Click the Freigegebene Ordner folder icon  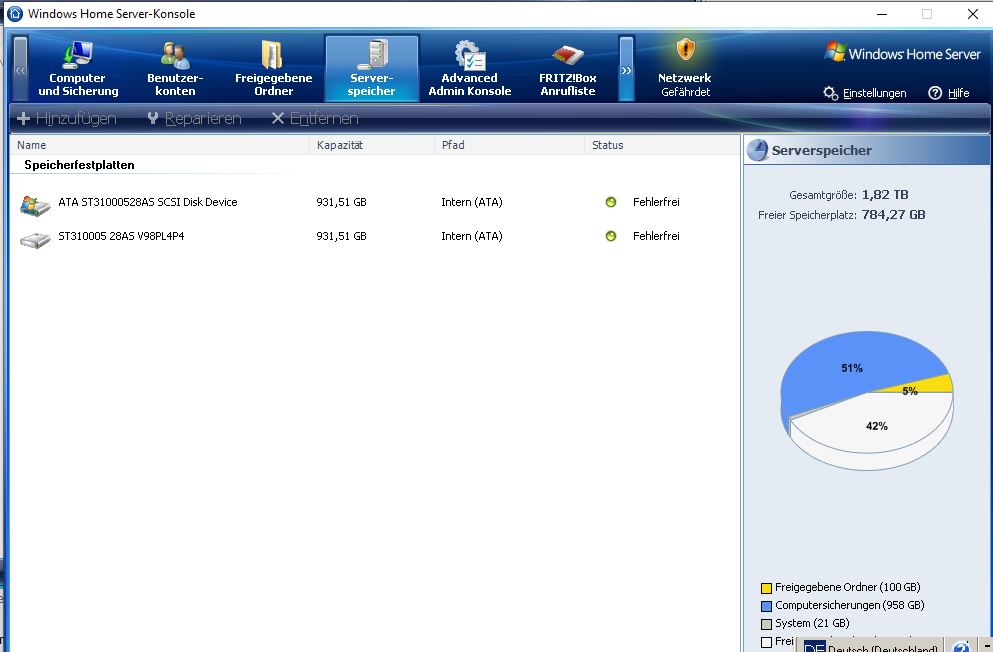(272, 55)
